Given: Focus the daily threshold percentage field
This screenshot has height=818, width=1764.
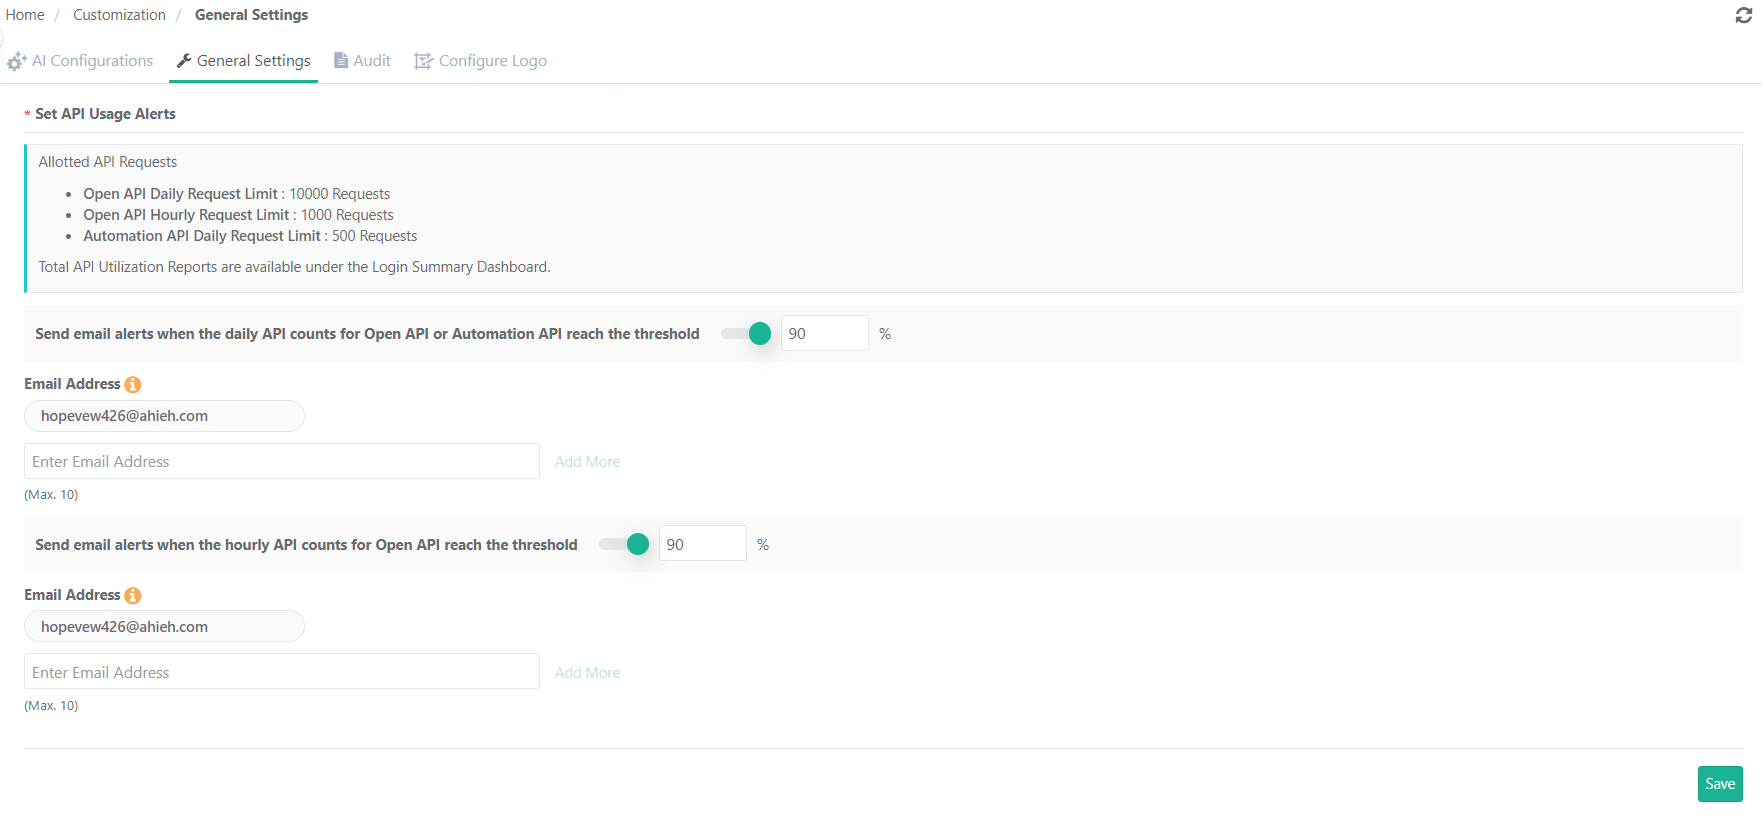Looking at the screenshot, I should pos(825,333).
